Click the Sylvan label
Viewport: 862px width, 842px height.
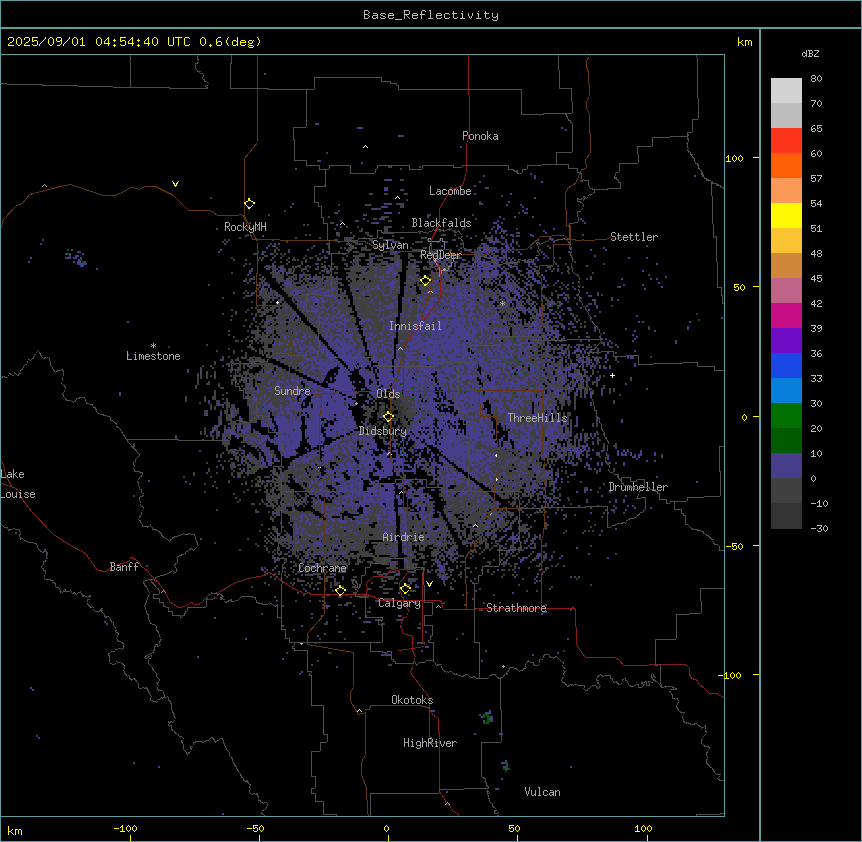click(x=390, y=245)
